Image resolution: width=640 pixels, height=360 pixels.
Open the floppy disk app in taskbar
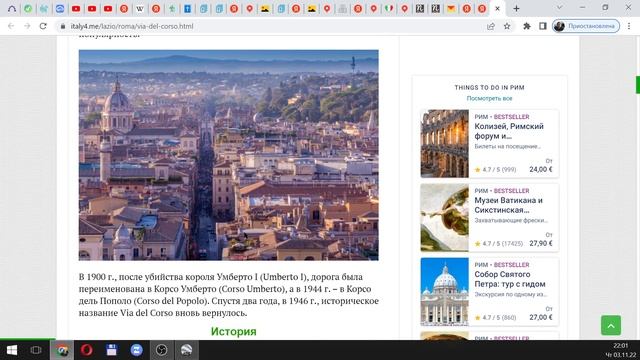111,350
